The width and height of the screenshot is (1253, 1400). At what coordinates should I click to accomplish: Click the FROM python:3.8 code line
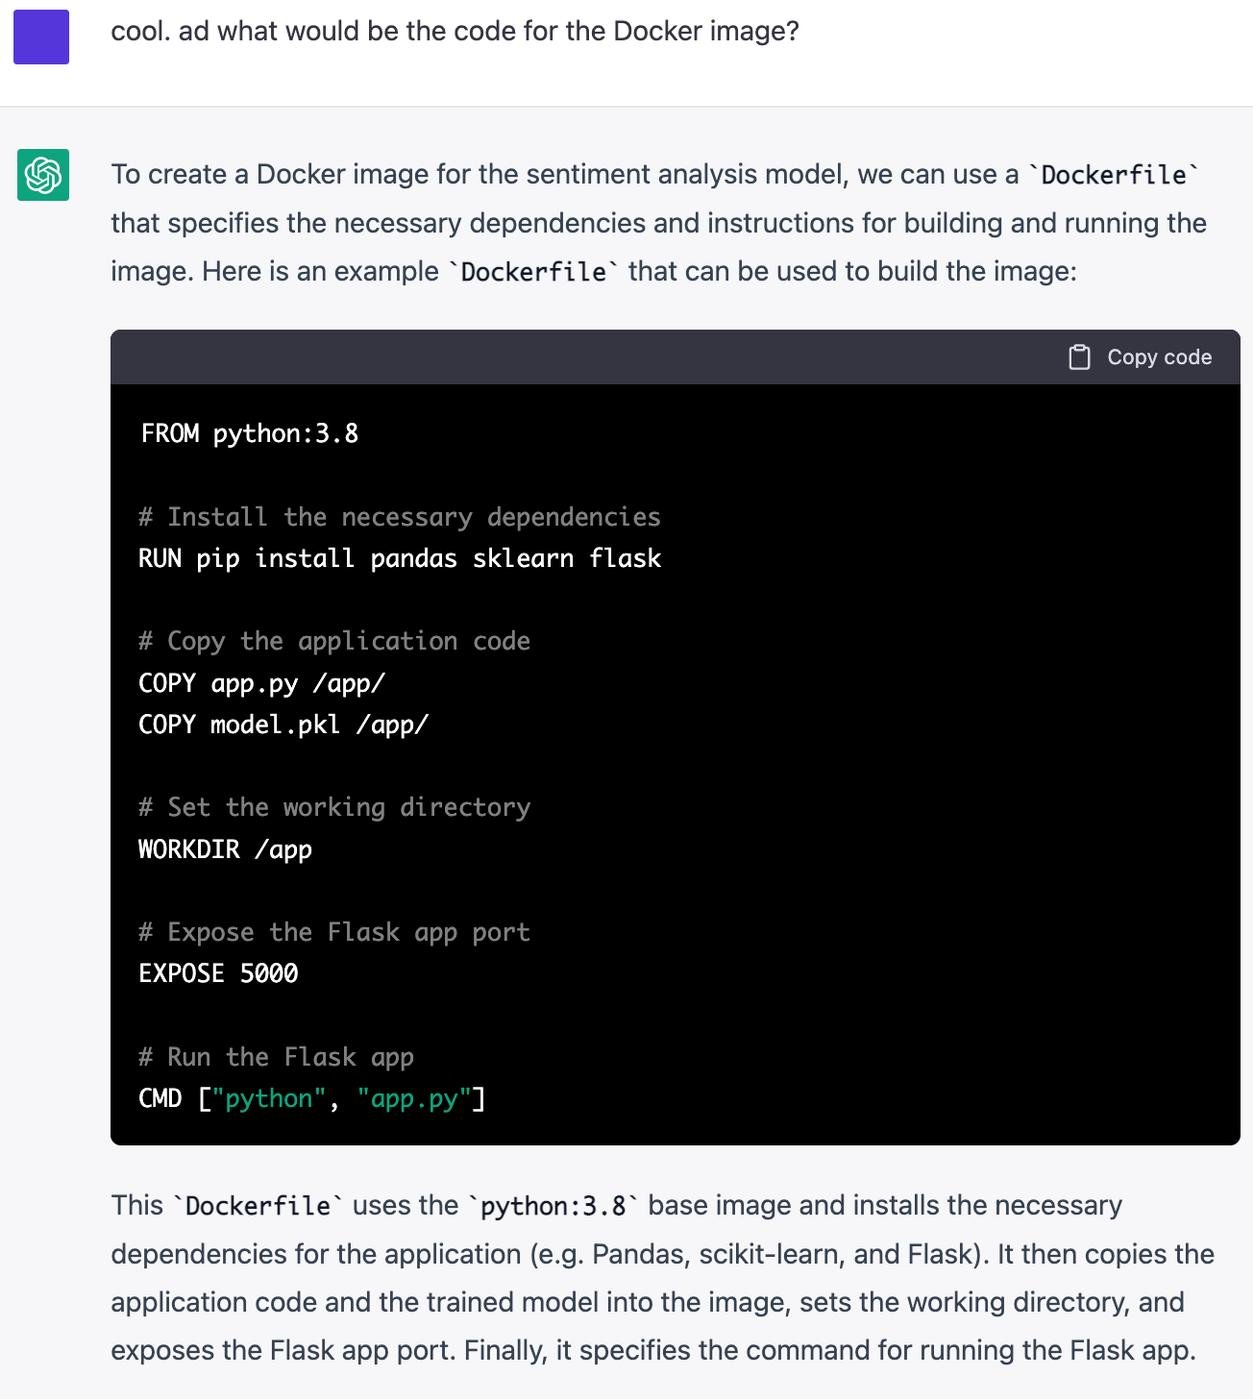(249, 433)
